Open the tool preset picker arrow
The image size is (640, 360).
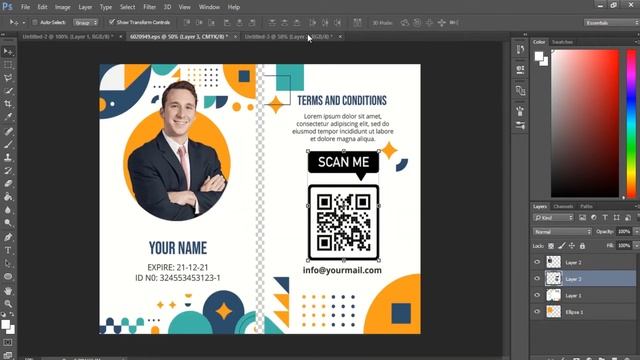tap(24, 22)
